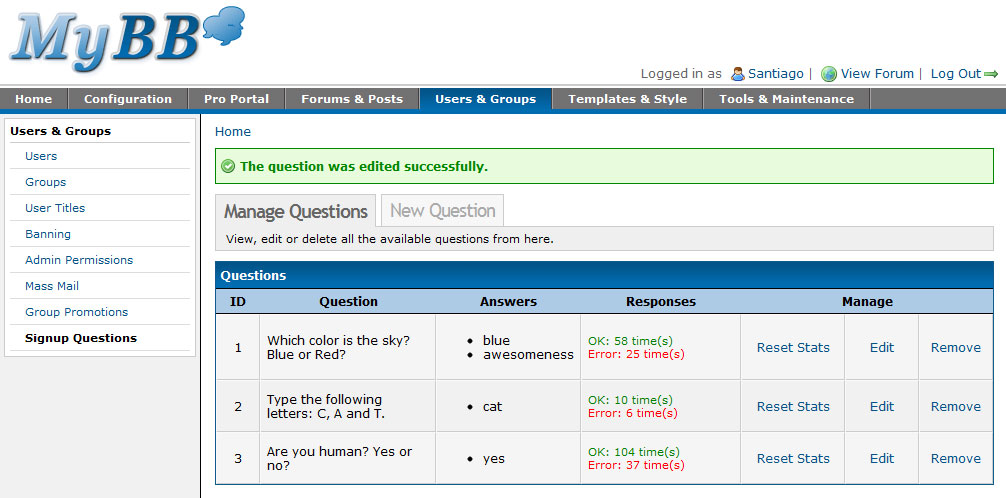The height and width of the screenshot is (498, 1006).
Task: Open the Configuration menu
Action: (x=128, y=99)
